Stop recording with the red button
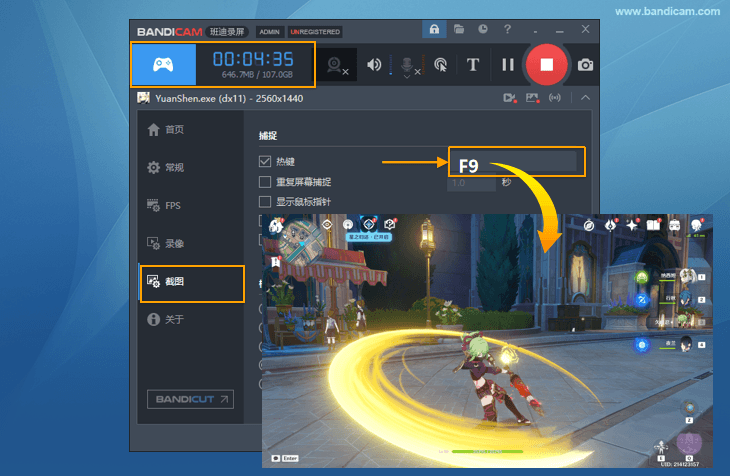 click(x=546, y=65)
